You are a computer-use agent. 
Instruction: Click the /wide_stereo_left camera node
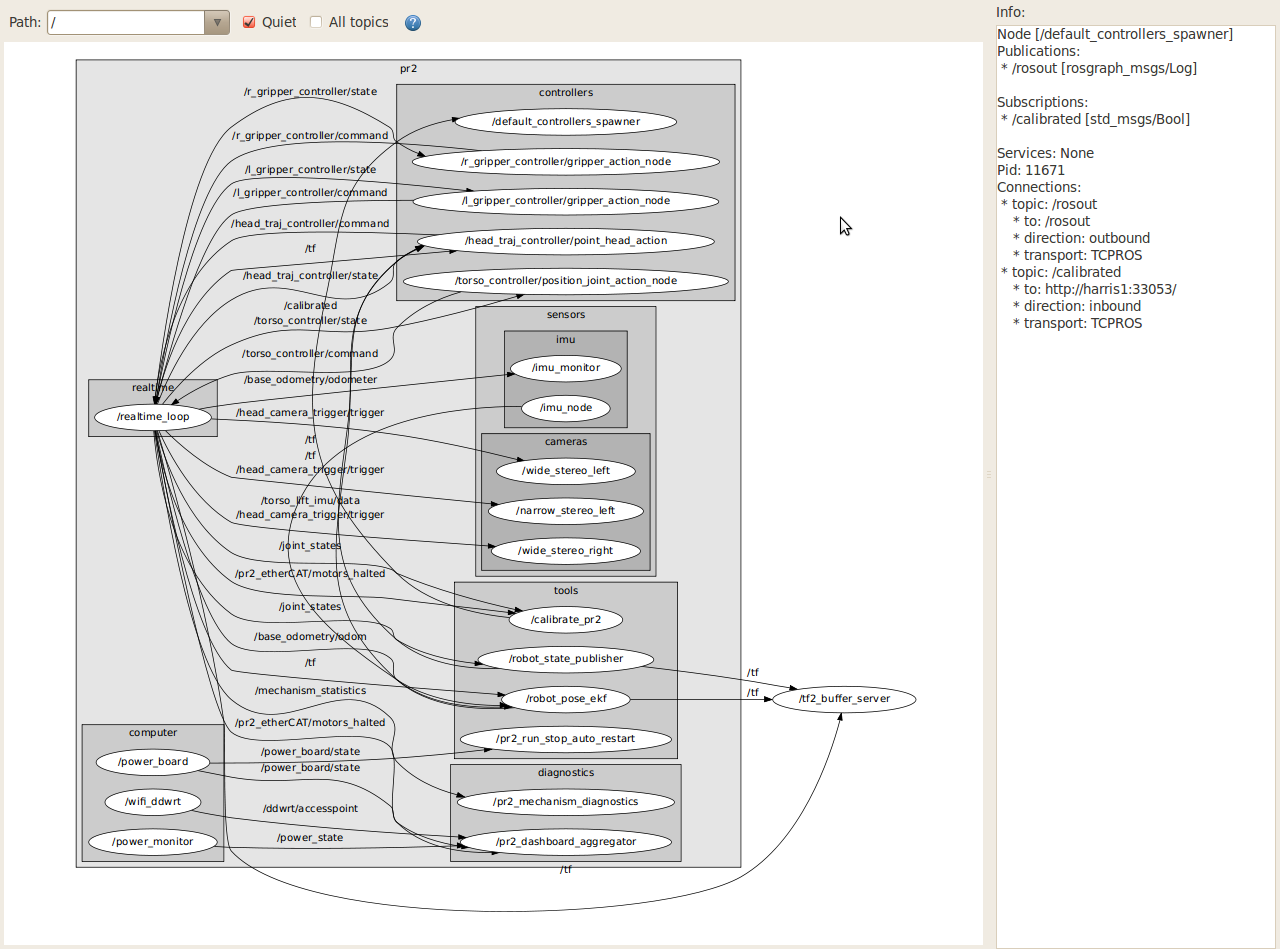click(565, 470)
